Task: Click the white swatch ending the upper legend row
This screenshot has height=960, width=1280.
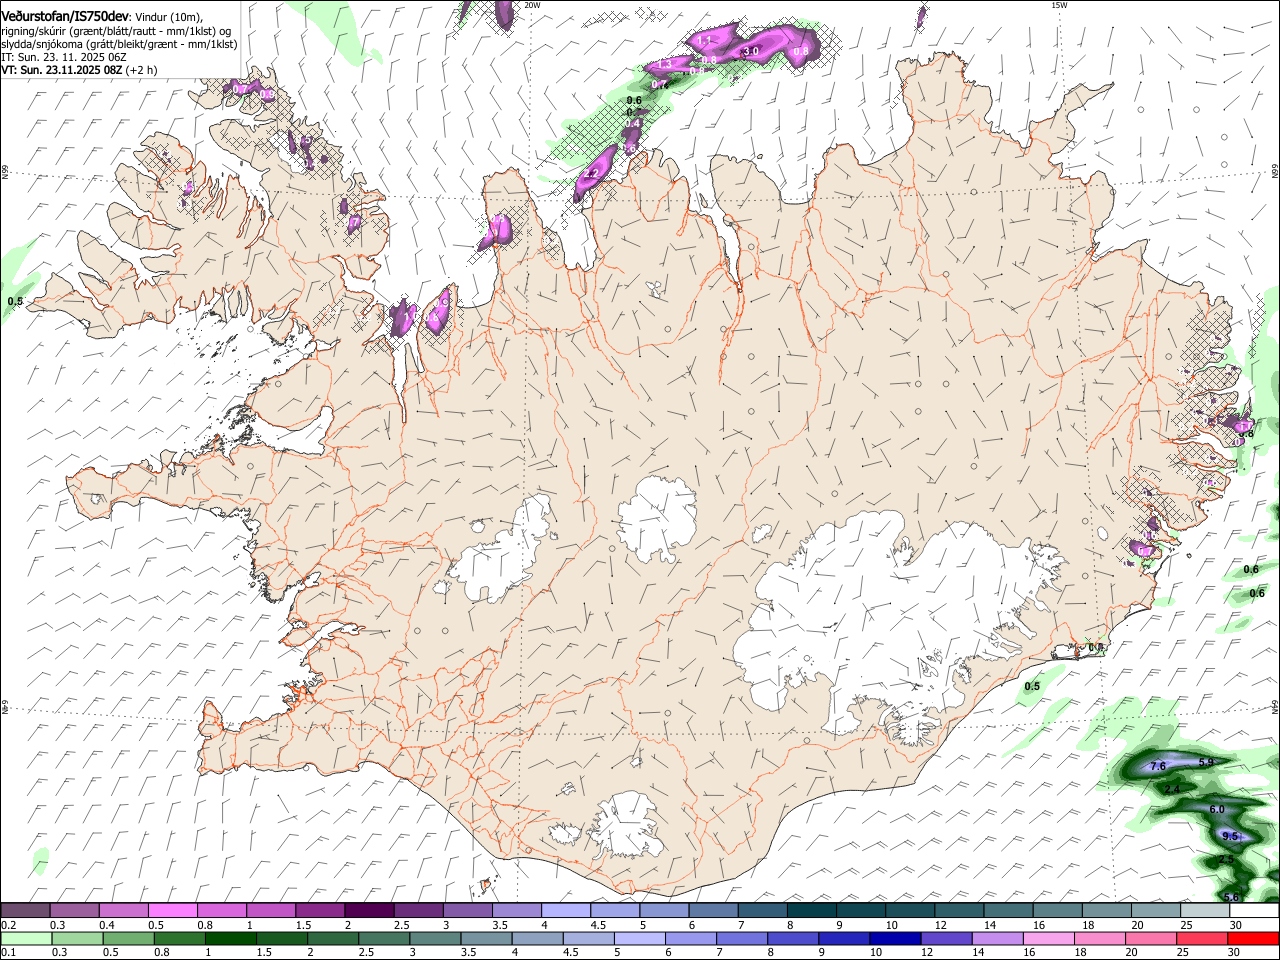Action: 1254,911
